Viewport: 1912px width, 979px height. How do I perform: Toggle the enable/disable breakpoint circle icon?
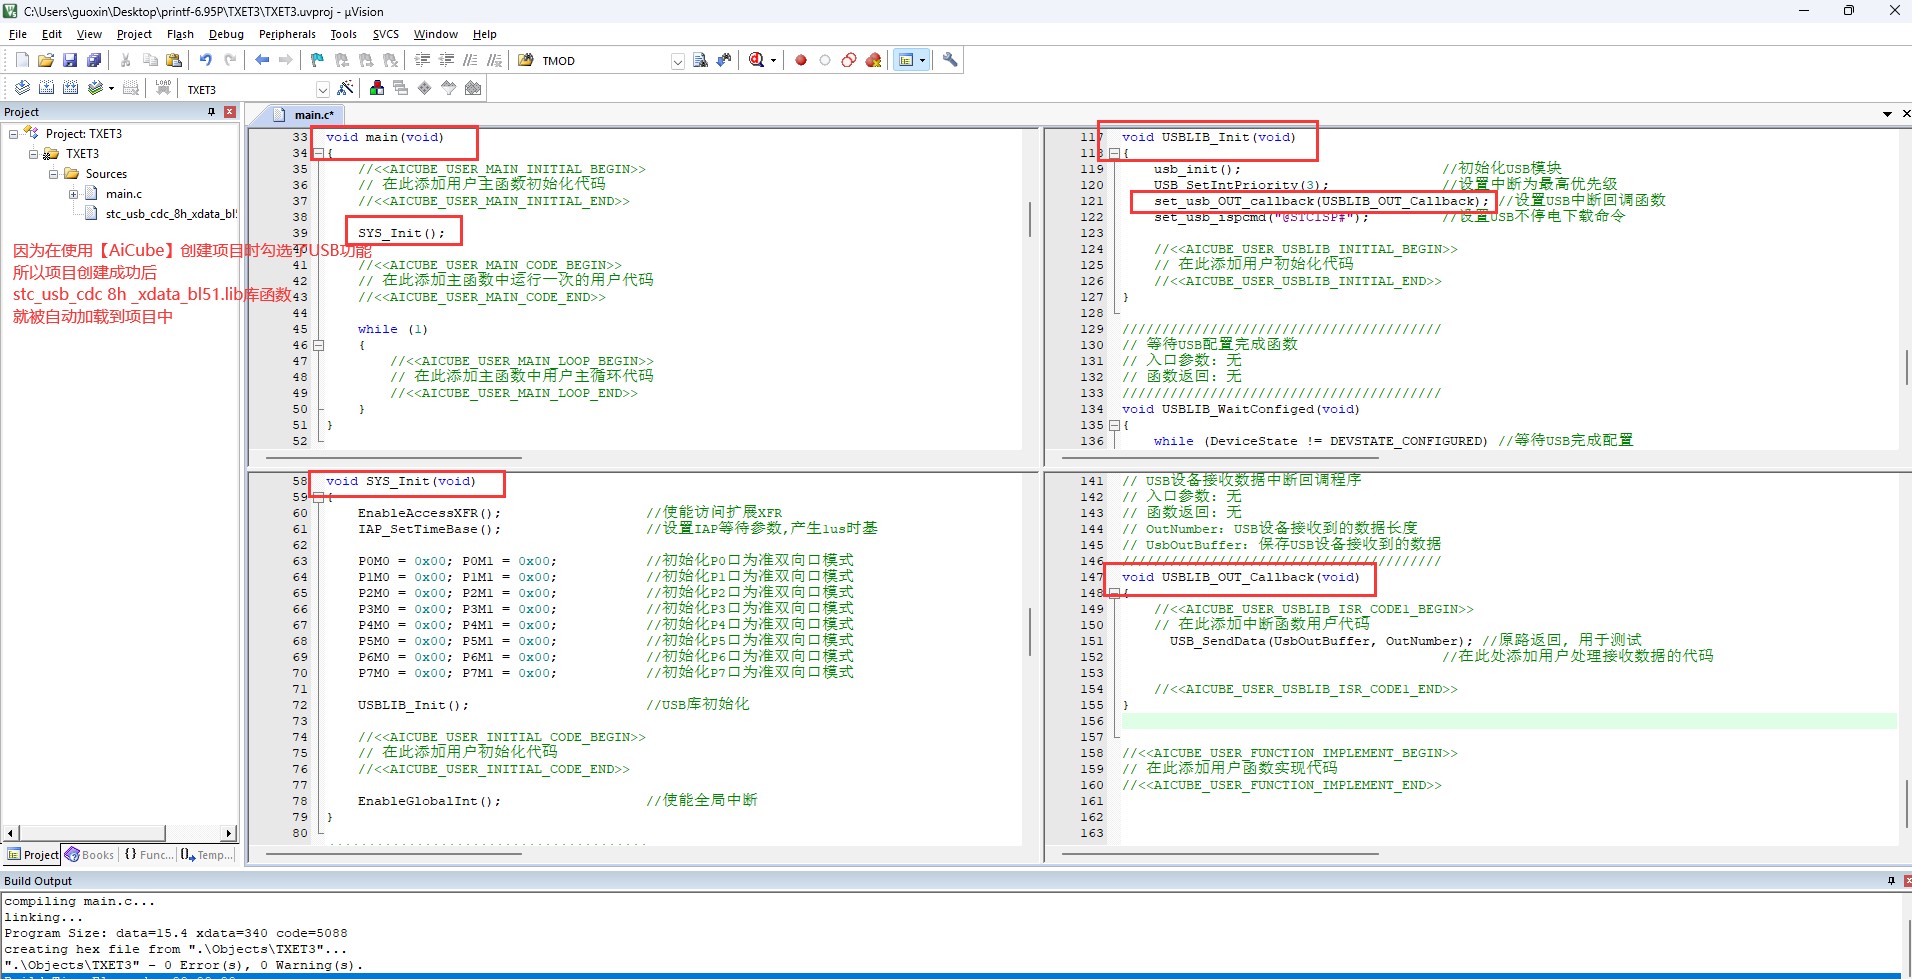tap(825, 60)
